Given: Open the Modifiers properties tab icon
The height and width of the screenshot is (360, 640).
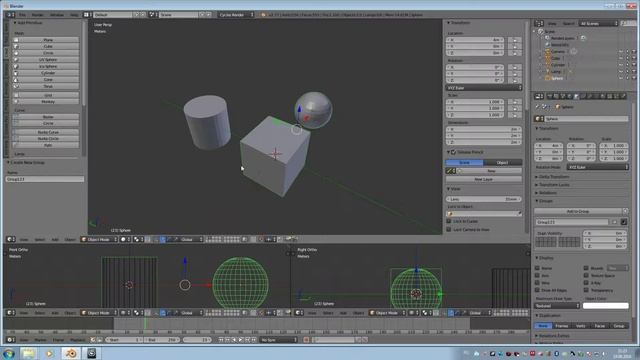Looking at the screenshot, I should coord(589,96).
